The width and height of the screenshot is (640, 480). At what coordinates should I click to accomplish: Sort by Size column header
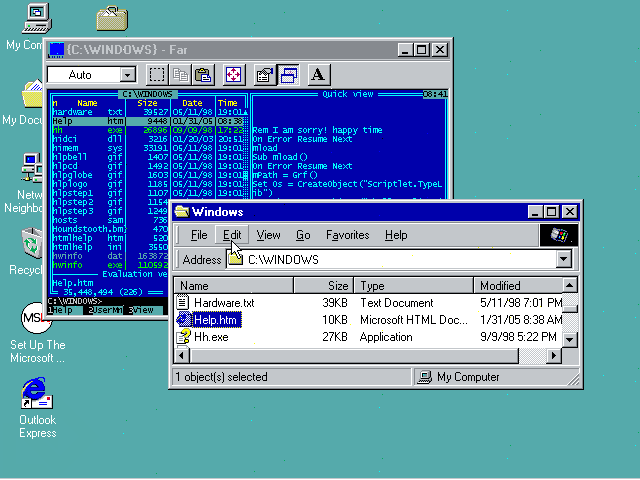(x=323, y=286)
